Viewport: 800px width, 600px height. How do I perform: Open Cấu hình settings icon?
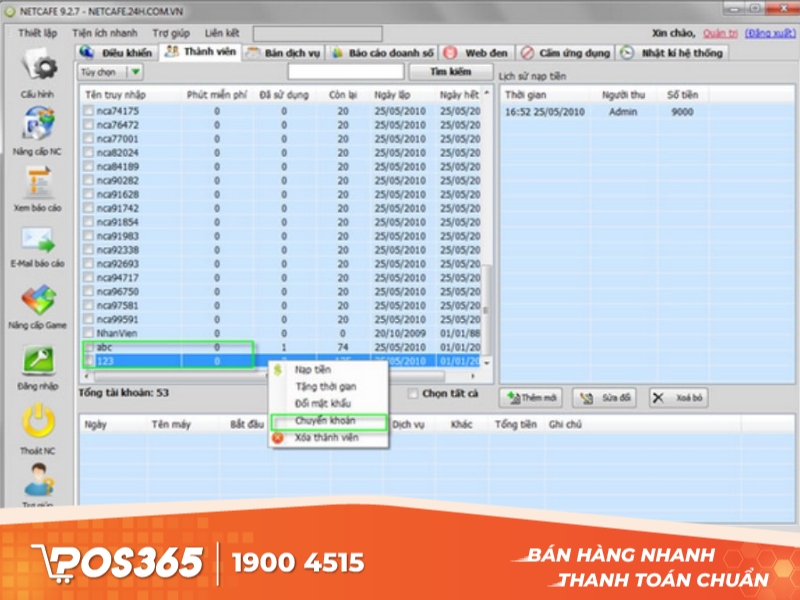[38, 64]
